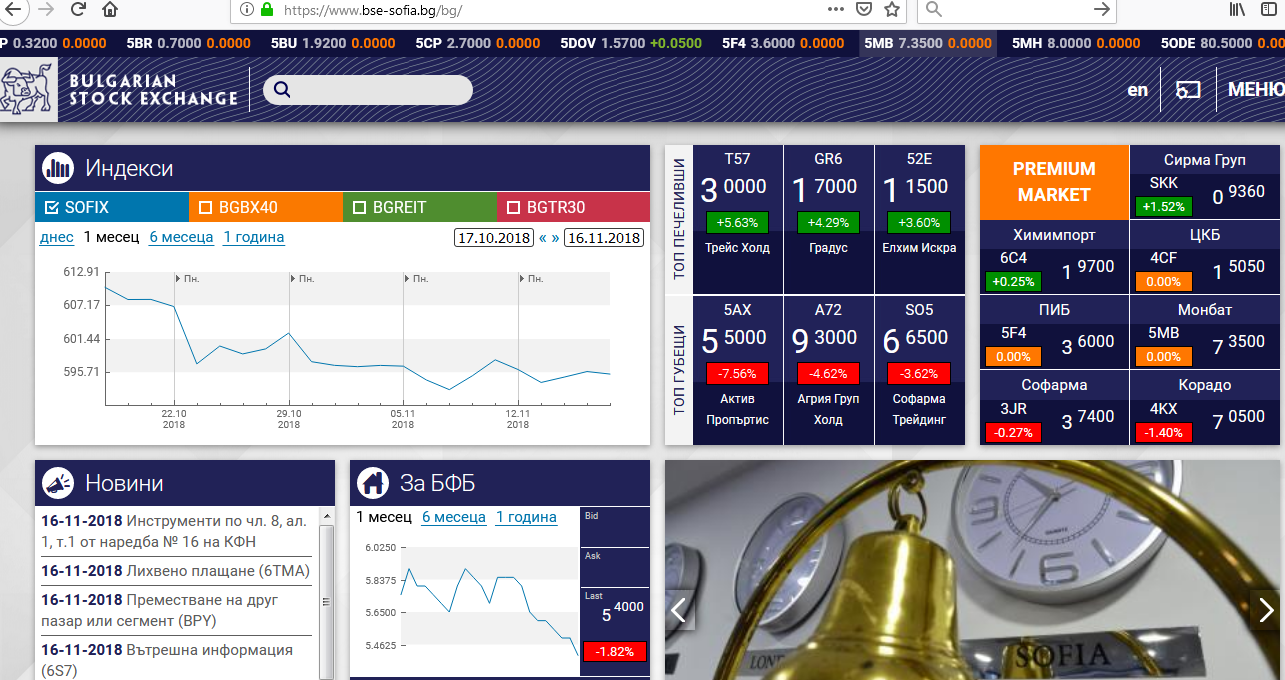Open the Химимпорт 6C4 tile

(1054, 257)
